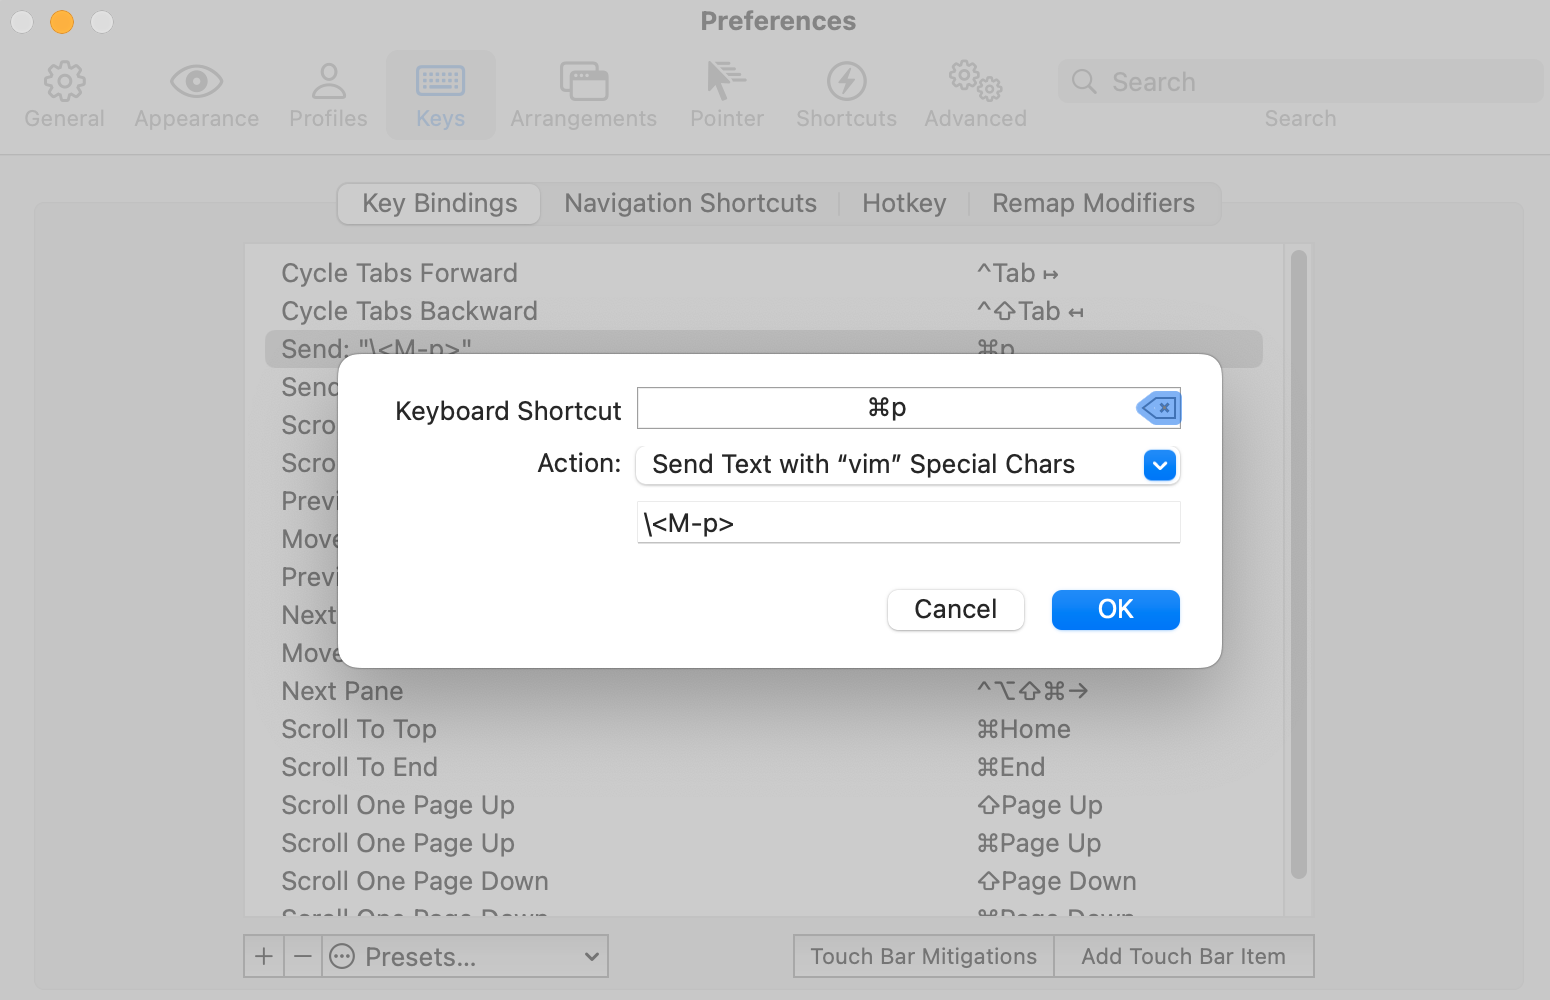Switch to Navigation Shortcuts tab
1550x1000 pixels.
click(690, 204)
